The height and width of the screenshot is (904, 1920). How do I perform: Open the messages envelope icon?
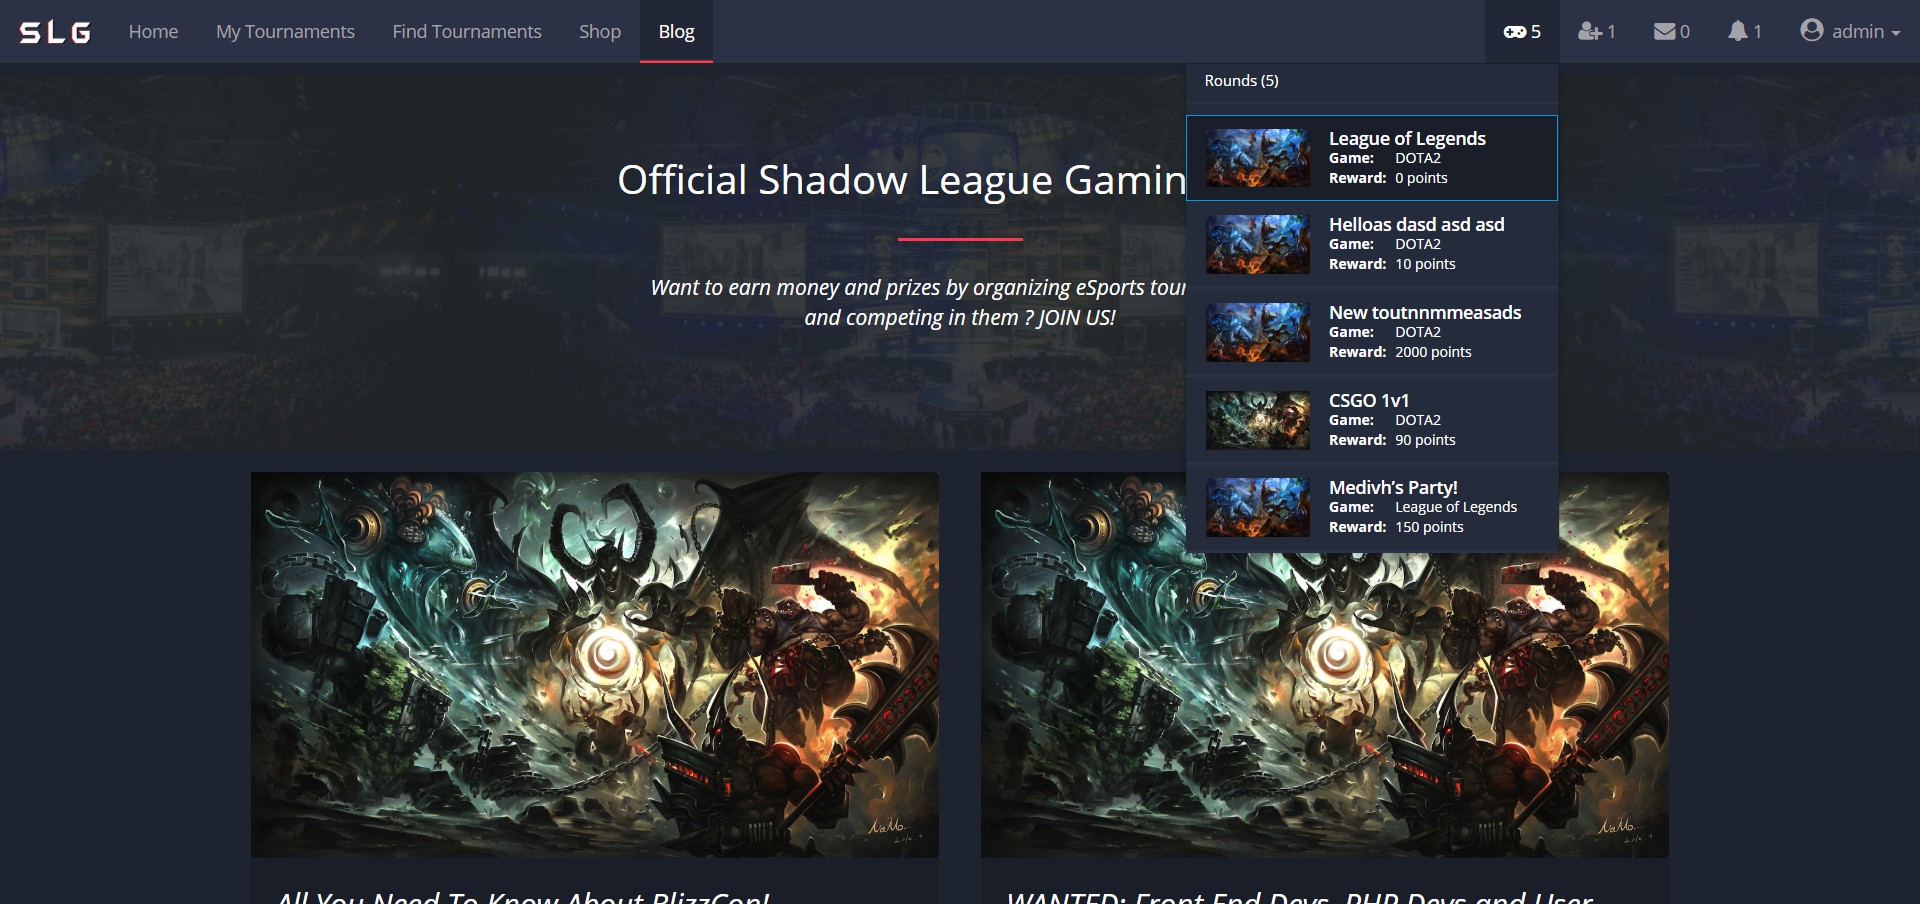1665,30
